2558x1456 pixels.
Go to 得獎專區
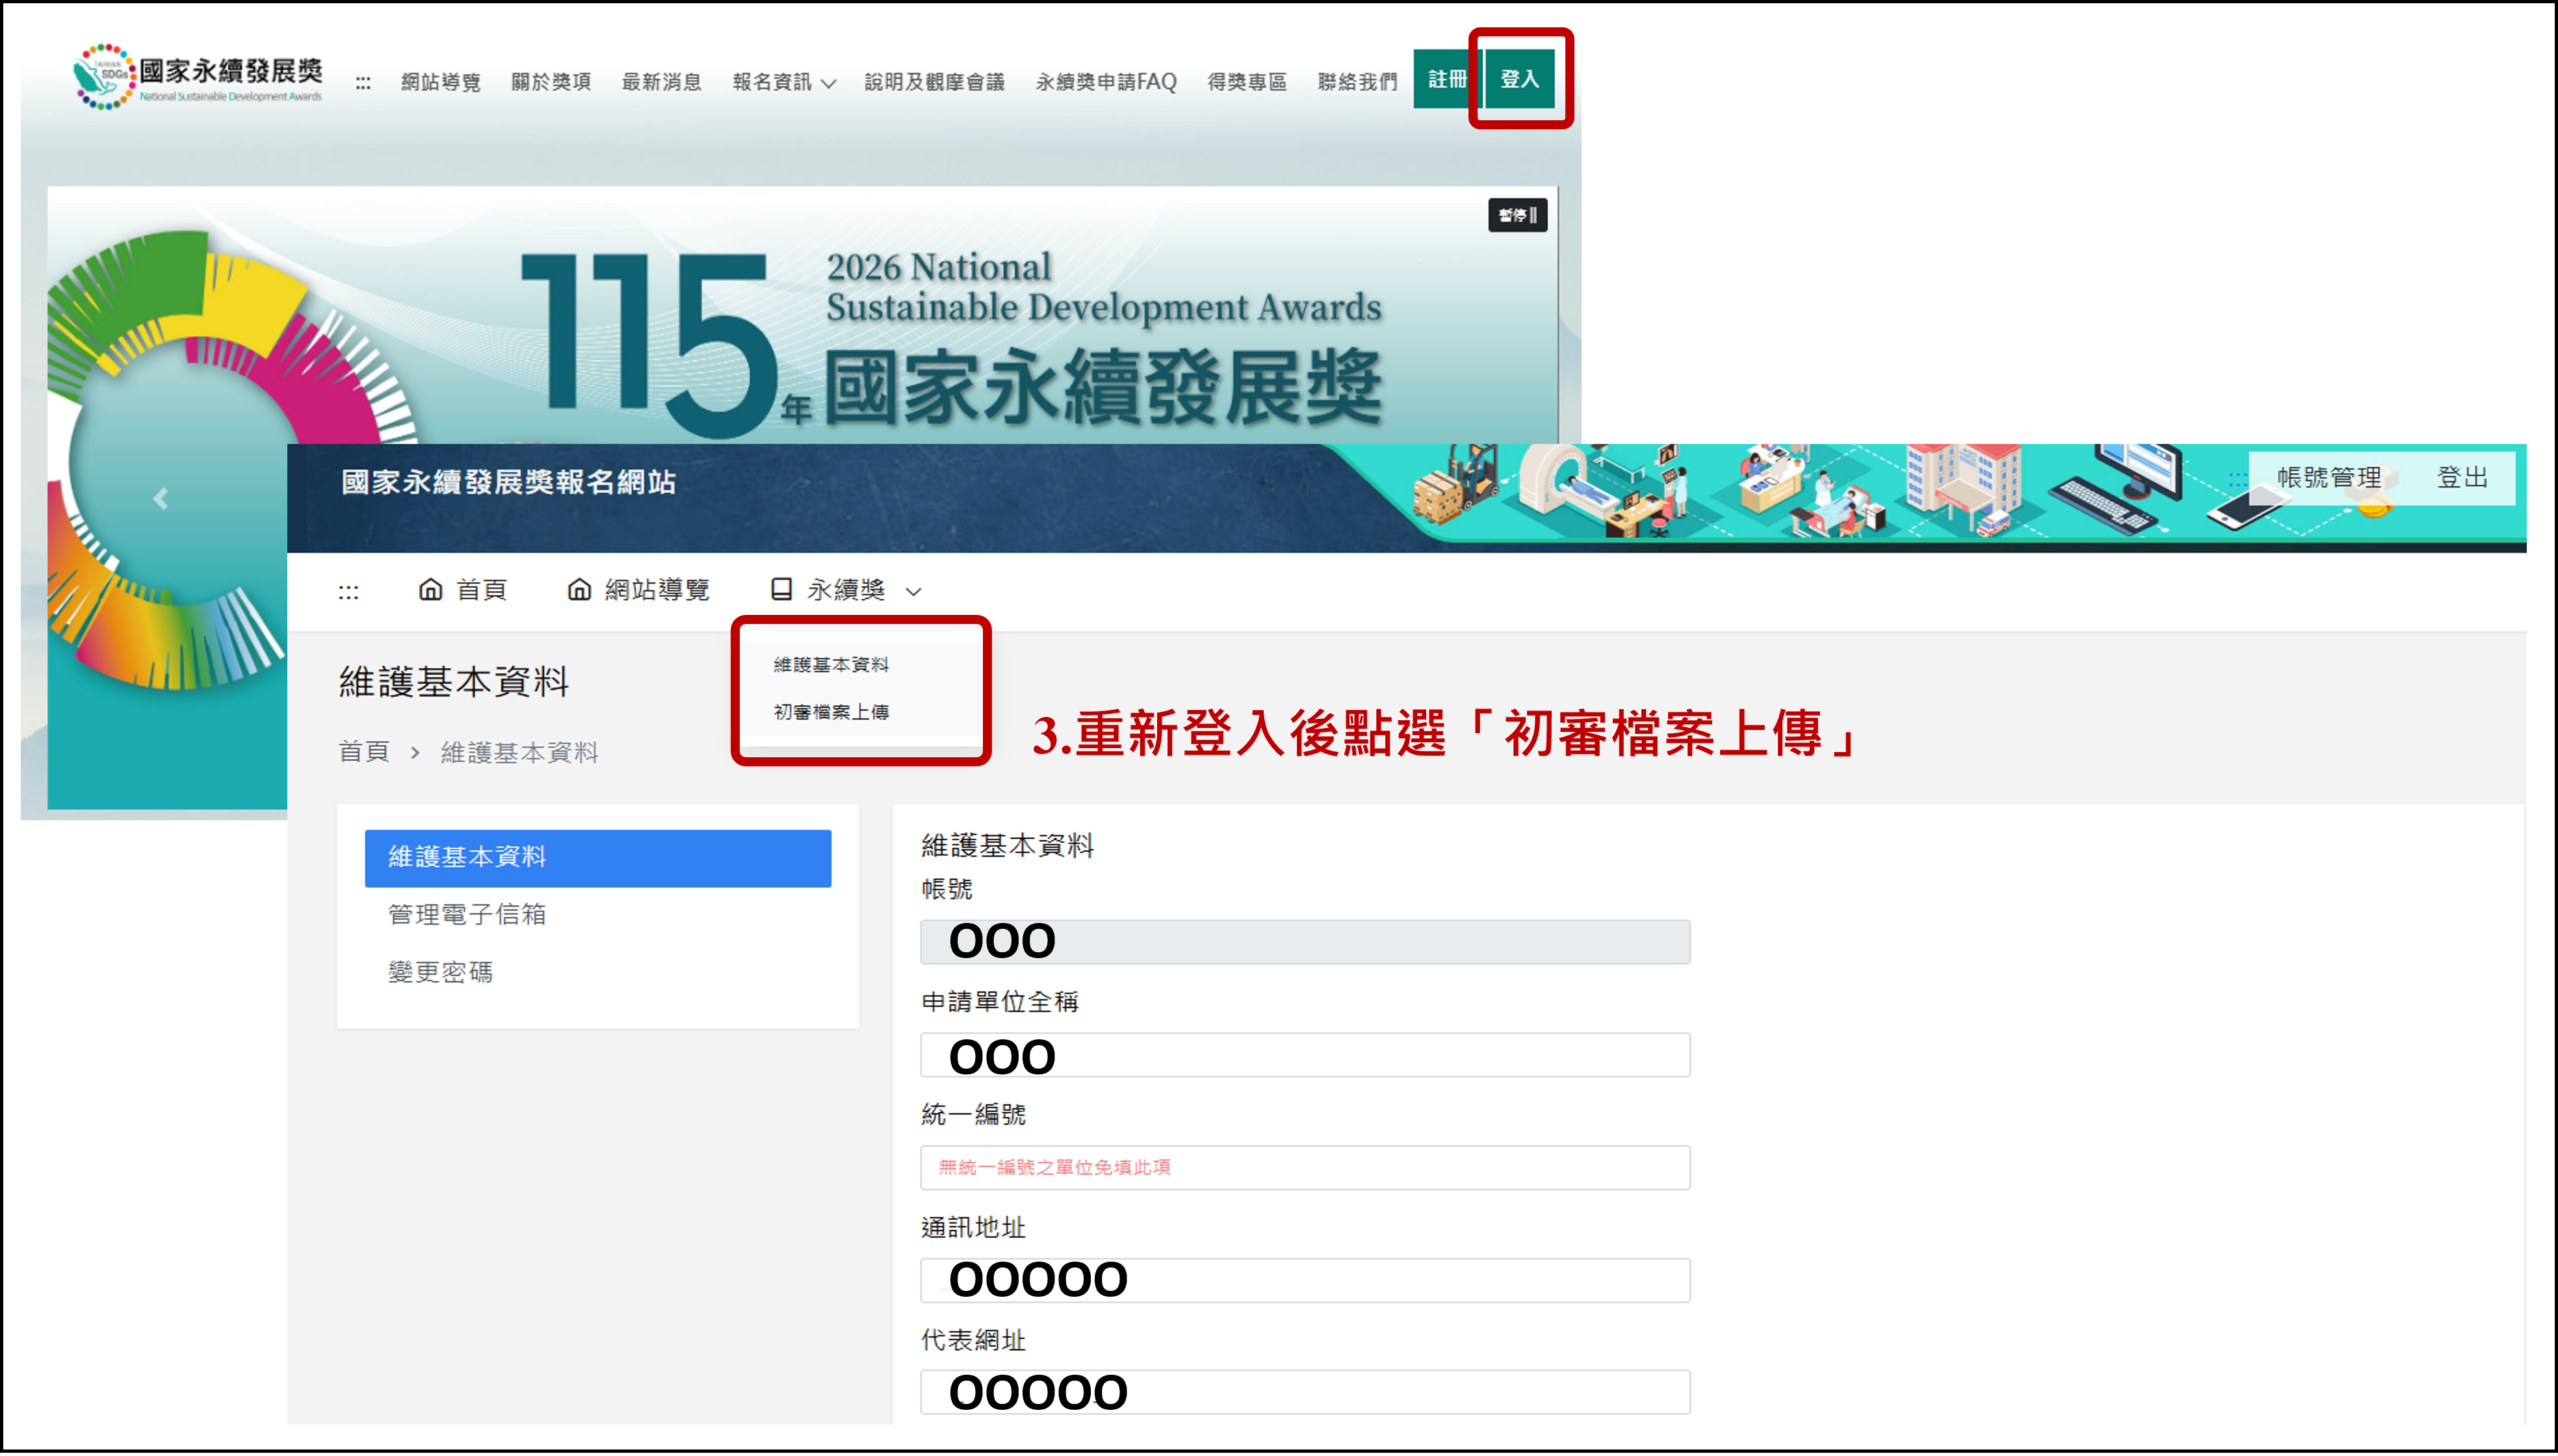(1247, 82)
